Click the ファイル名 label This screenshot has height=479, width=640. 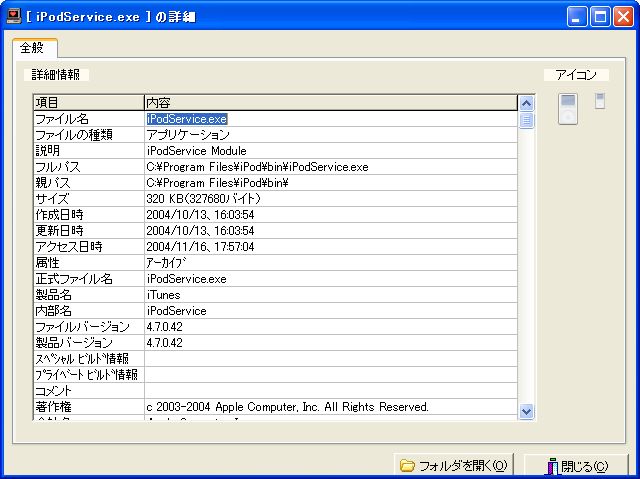62,119
